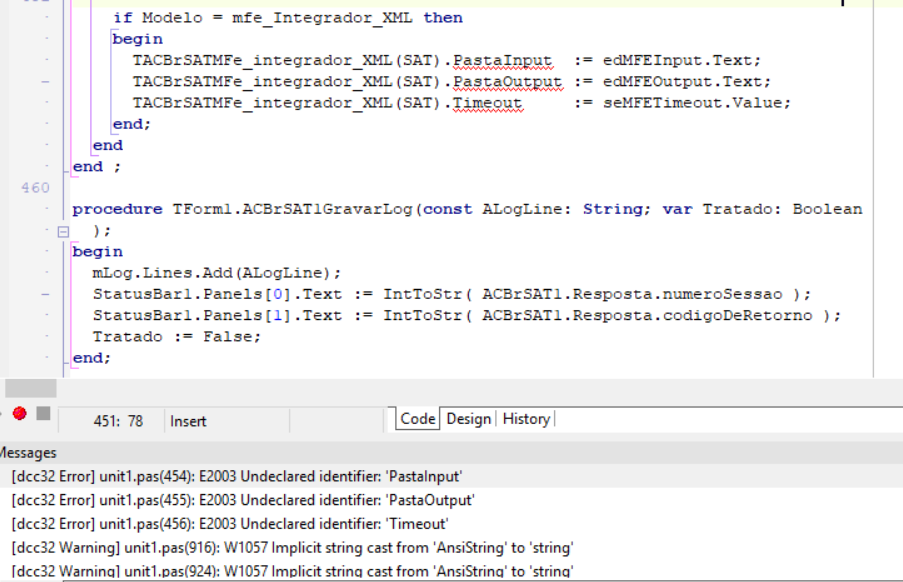
Task: Select the unit1.pas(924) implicit cast warning
Action: 452,571
